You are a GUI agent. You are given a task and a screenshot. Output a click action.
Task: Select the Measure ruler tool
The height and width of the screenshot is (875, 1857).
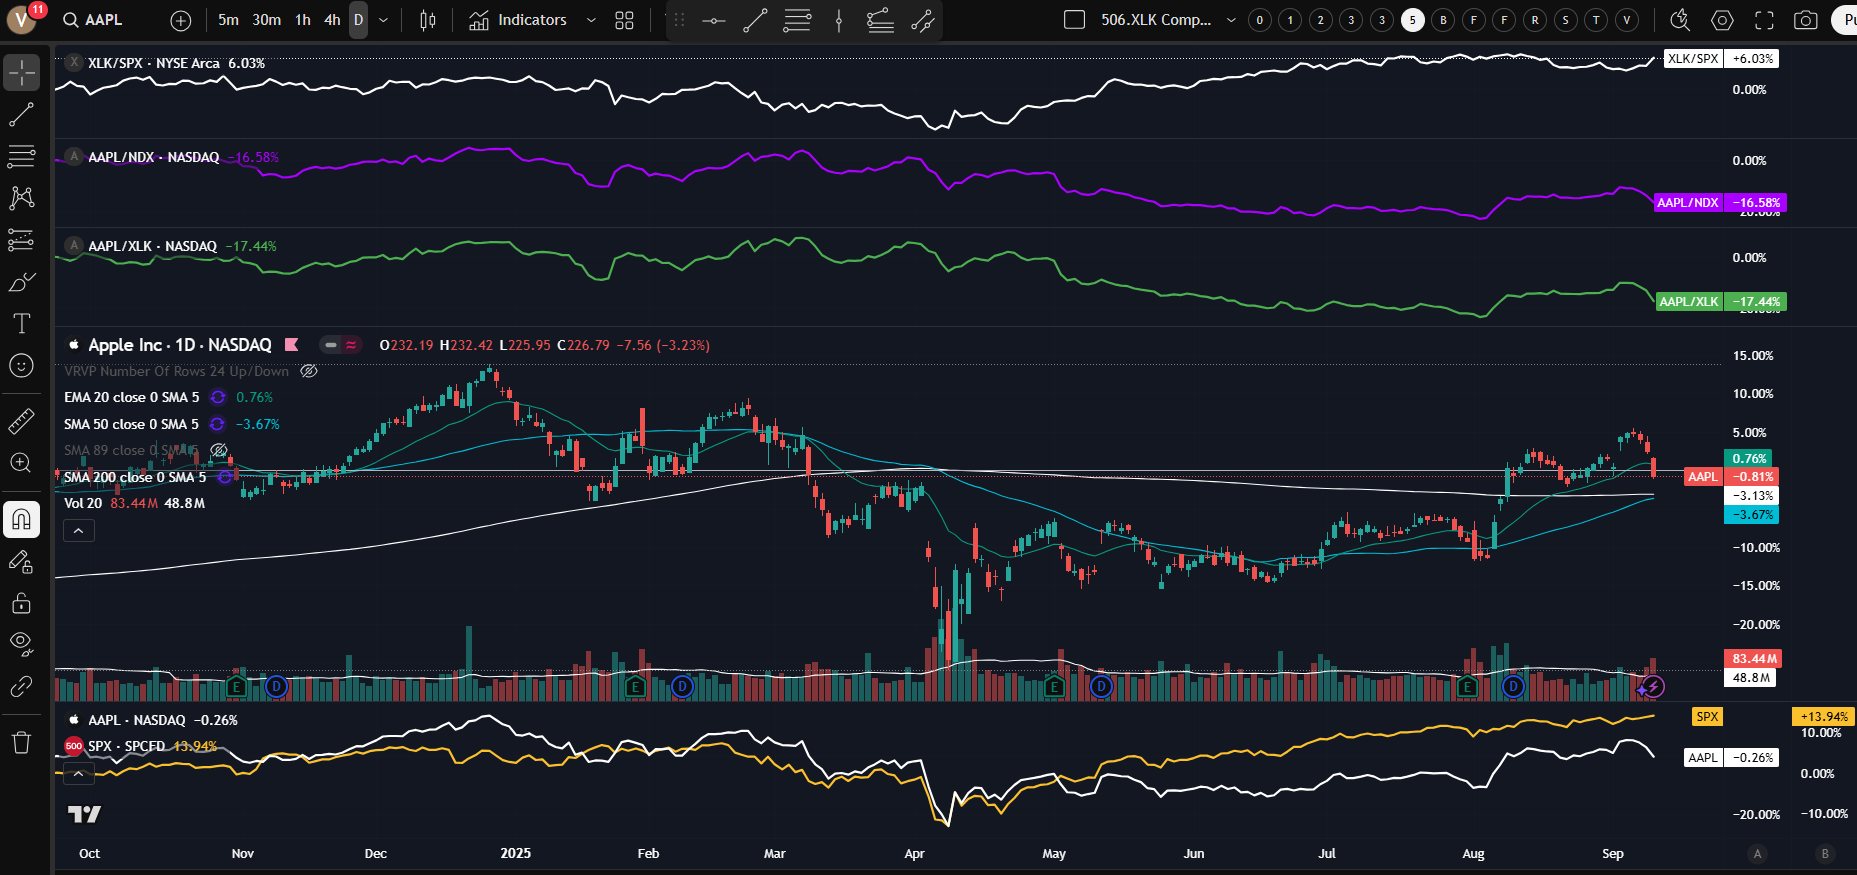(x=21, y=421)
